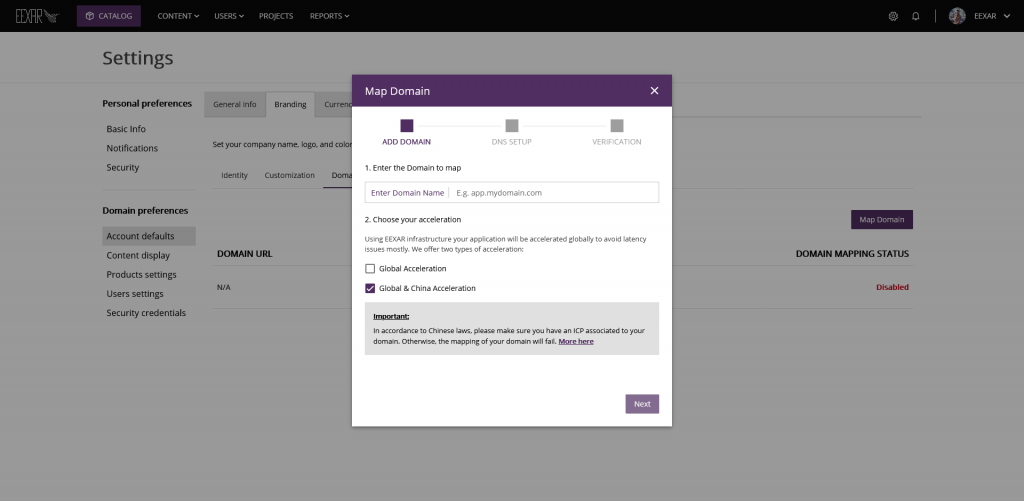
Task: Close the Map Domain dialog
Action: point(654,91)
